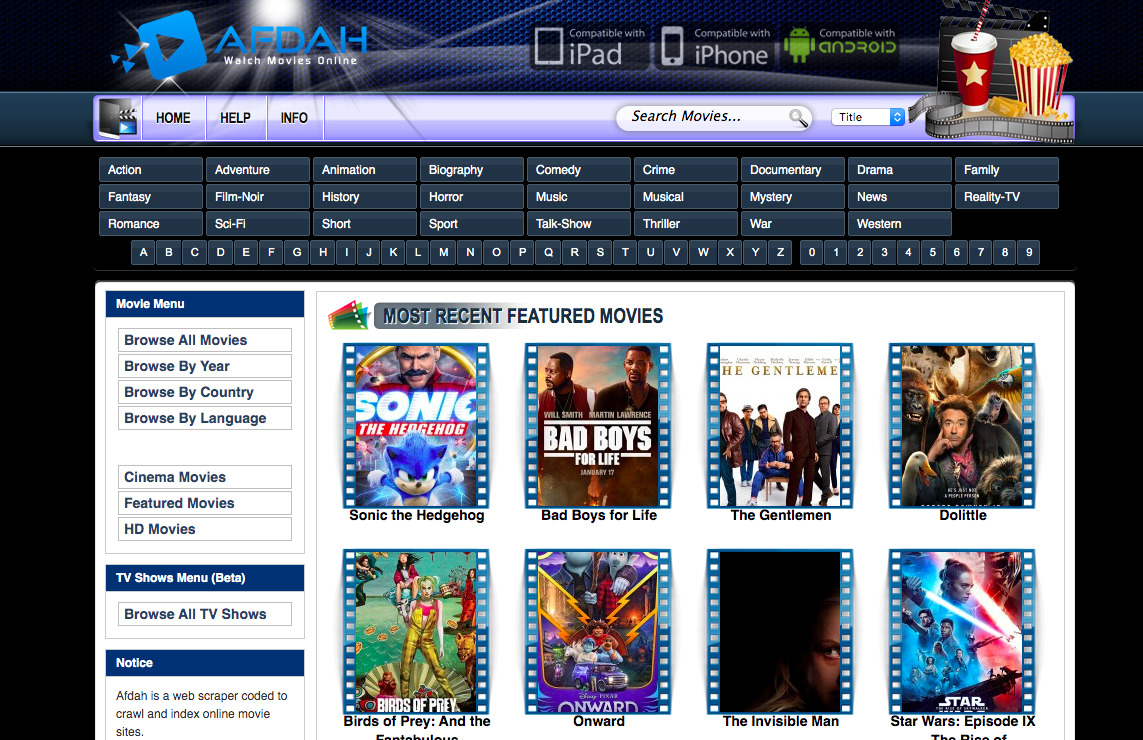The height and width of the screenshot is (740, 1143).
Task: Click the iPhone compatibility badge
Action: click(x=715, y=47)
